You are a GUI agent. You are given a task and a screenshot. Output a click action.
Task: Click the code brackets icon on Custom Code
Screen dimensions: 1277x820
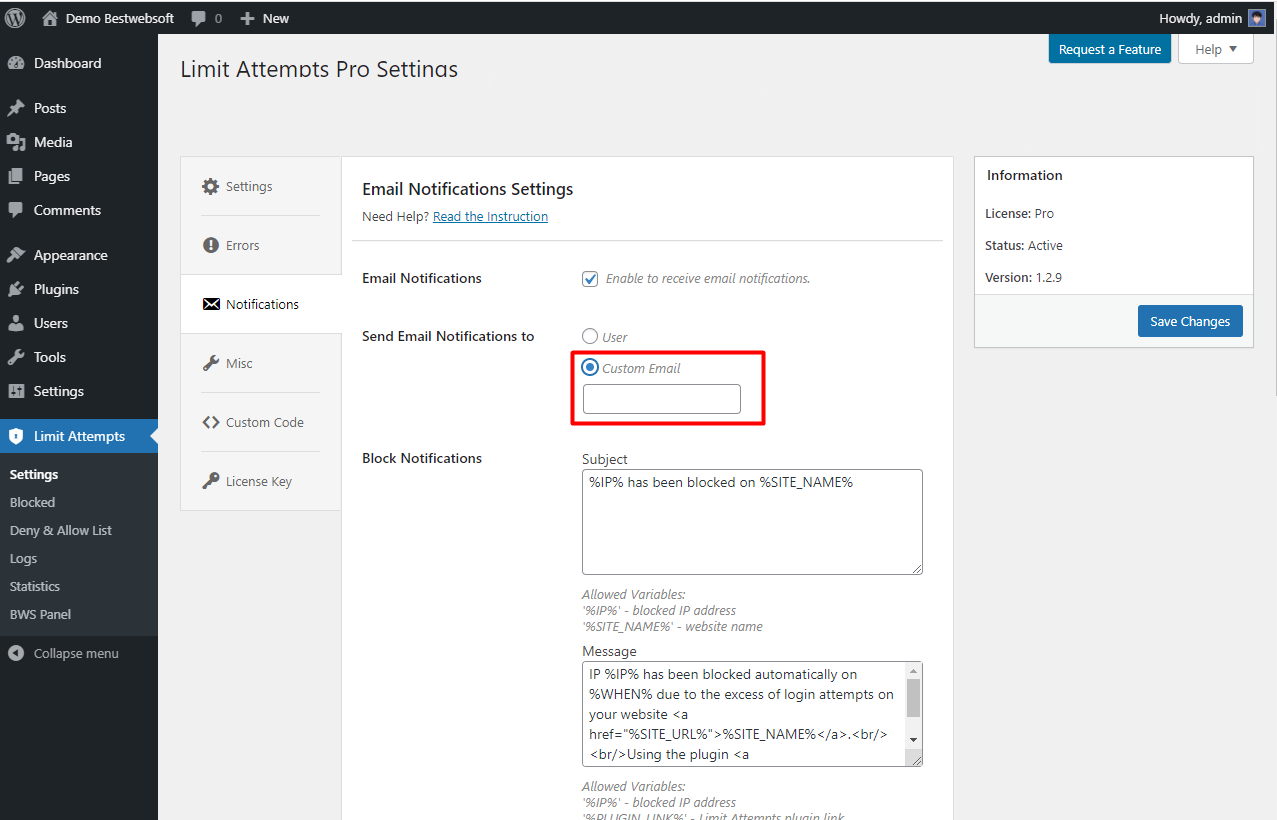[x=210, y=422]
